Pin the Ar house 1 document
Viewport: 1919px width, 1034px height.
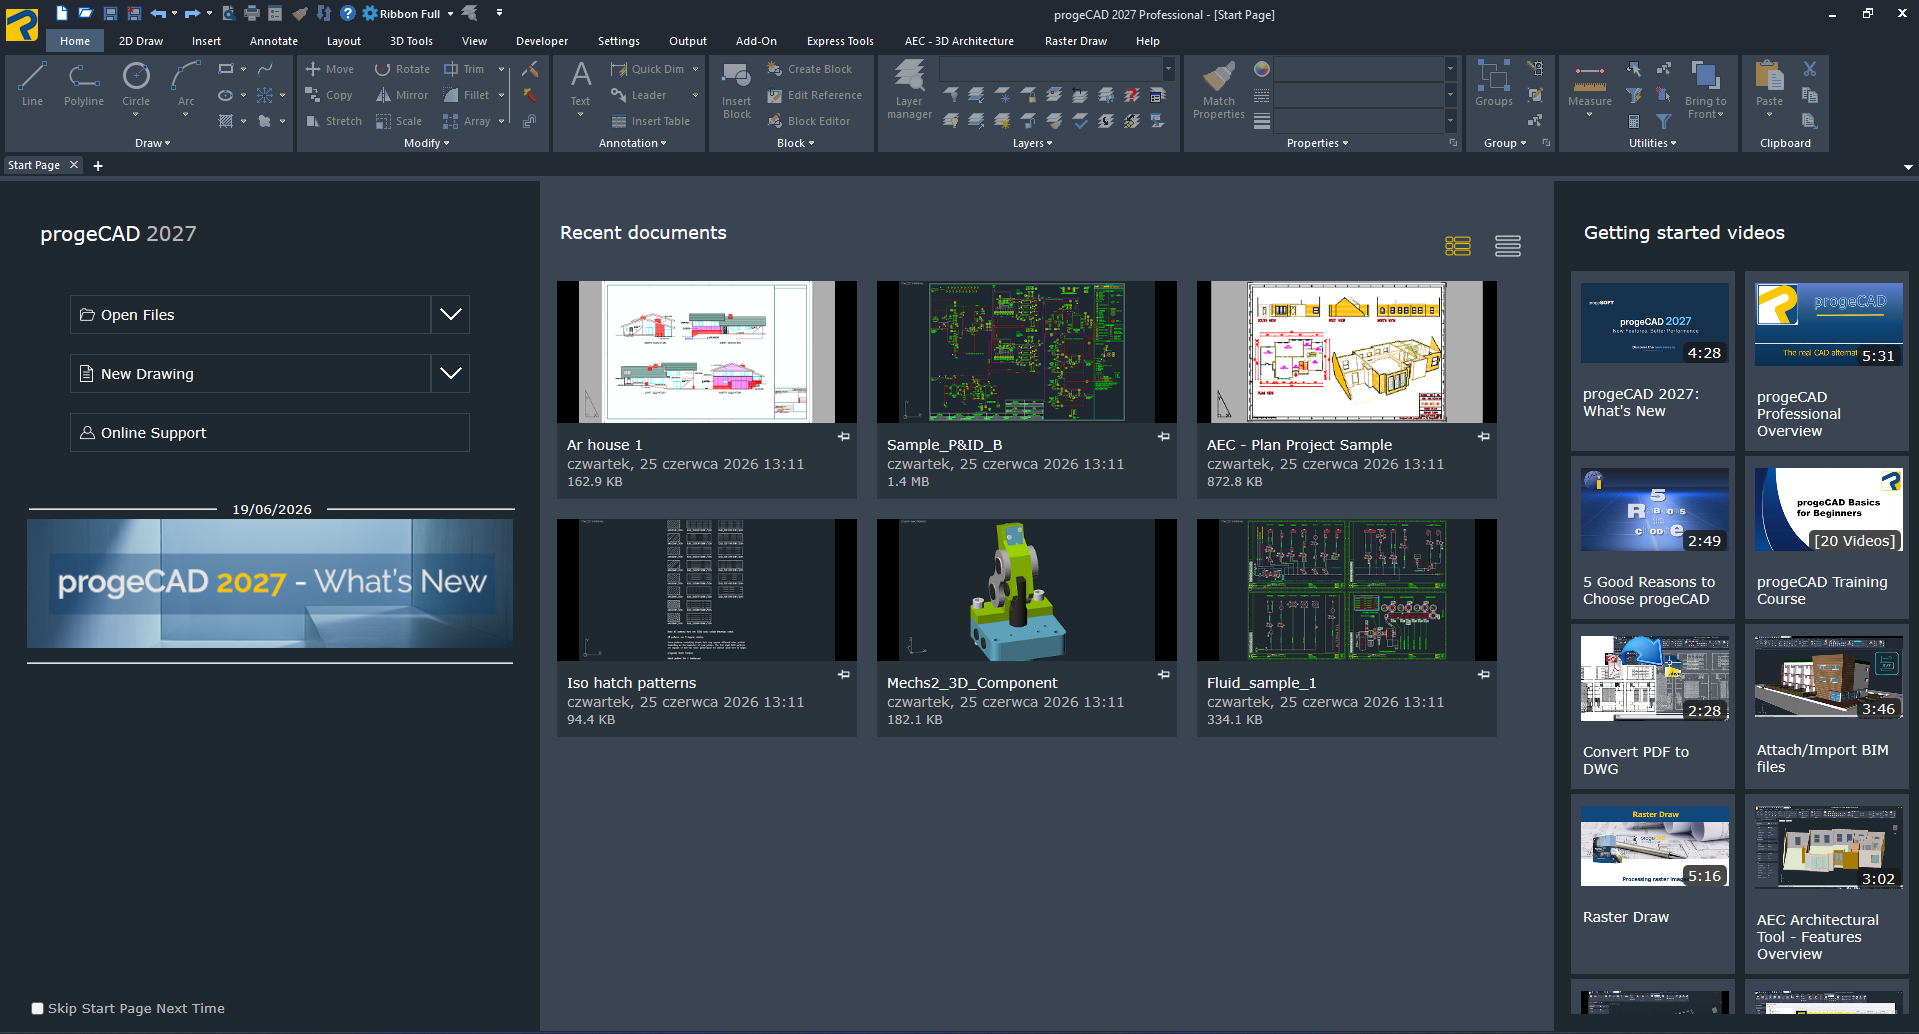(844, 437)
